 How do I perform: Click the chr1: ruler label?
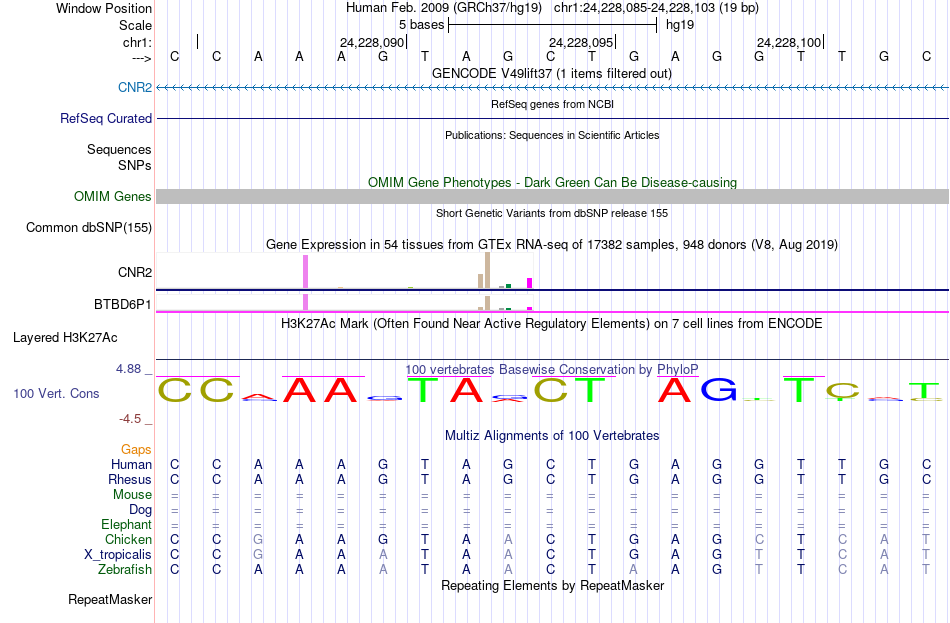[137, 42]
